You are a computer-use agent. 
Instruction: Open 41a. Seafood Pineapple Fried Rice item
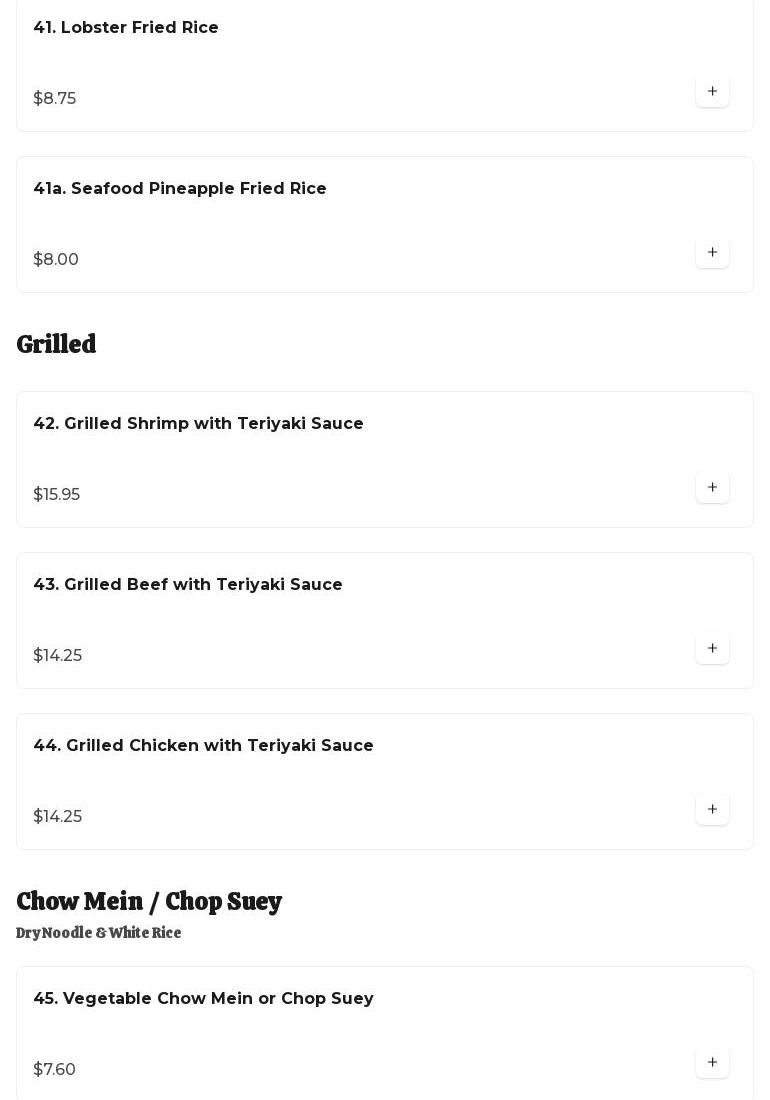180,189
